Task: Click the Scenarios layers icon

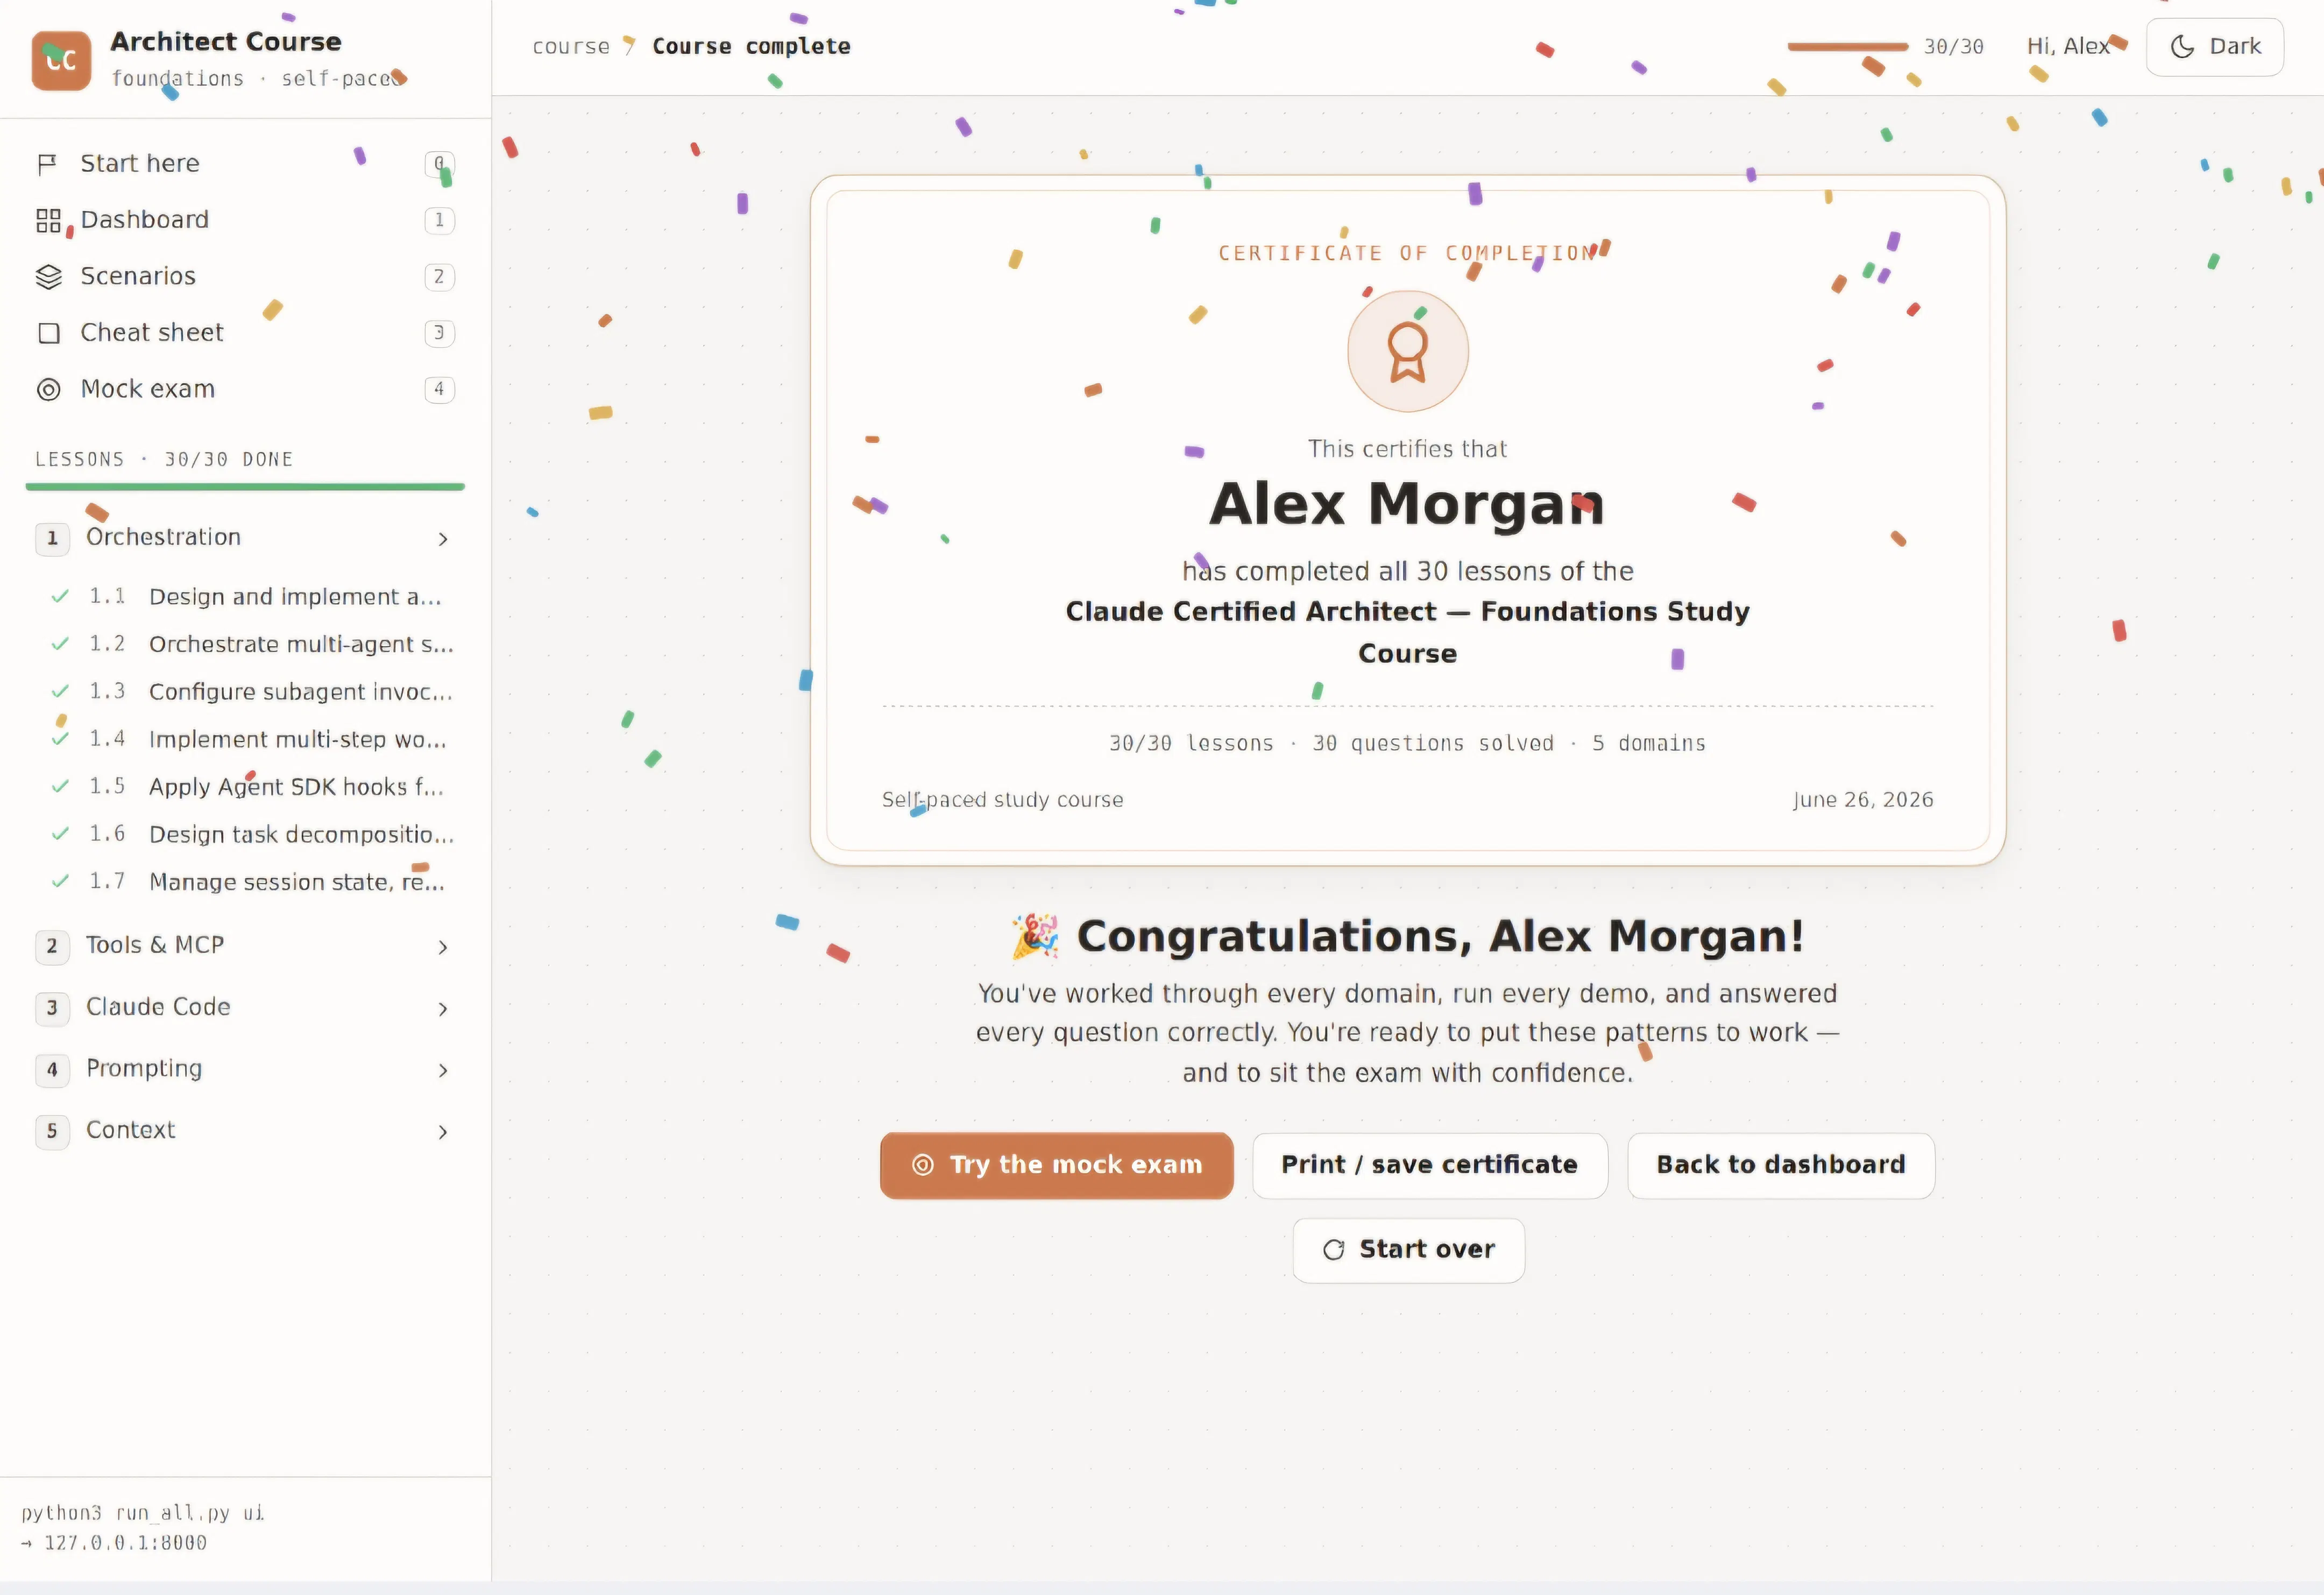Action: (48, 277)
